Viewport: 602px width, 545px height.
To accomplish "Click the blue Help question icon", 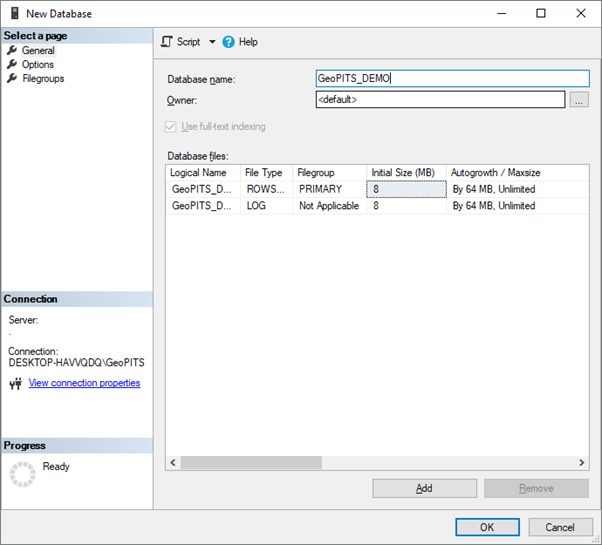I will coord(228,42).
